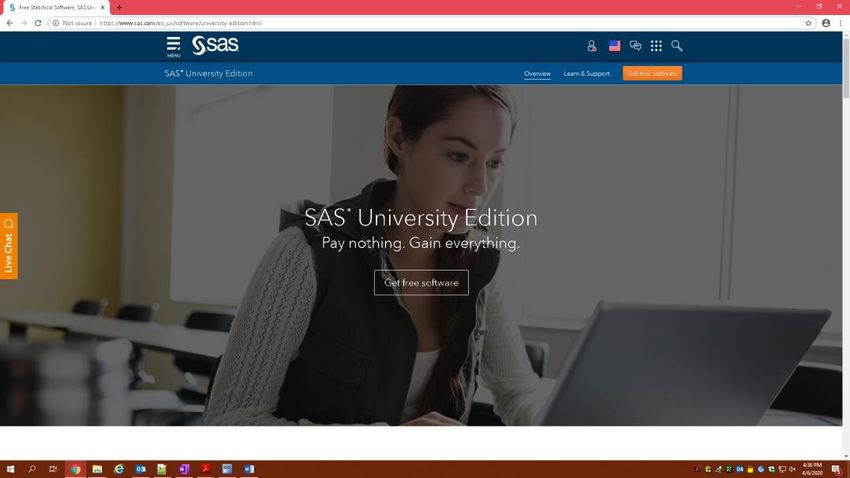
Task: Click the SAS University Edition subheader title
Action: pos(208,73)
